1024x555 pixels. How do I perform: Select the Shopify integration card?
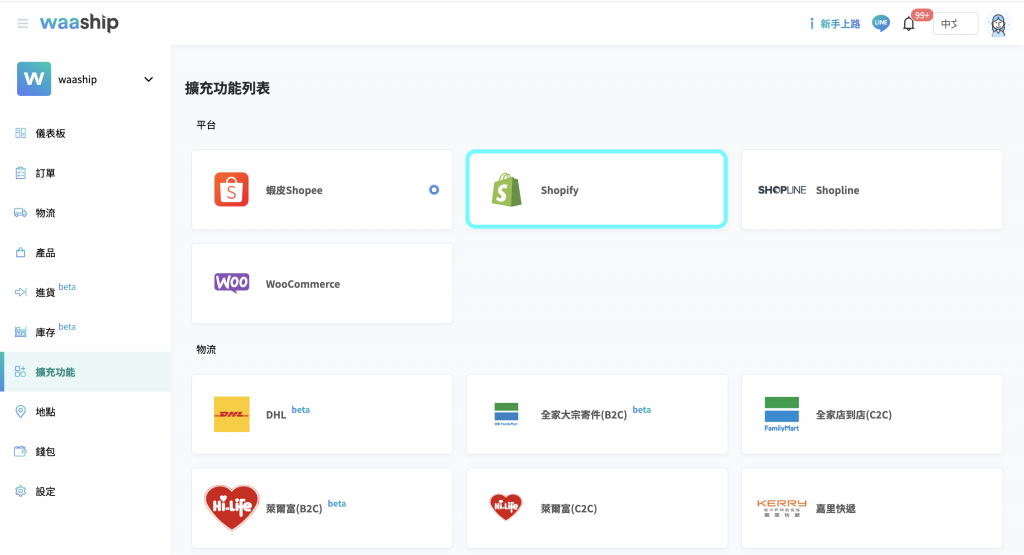[x=596, y=190]
